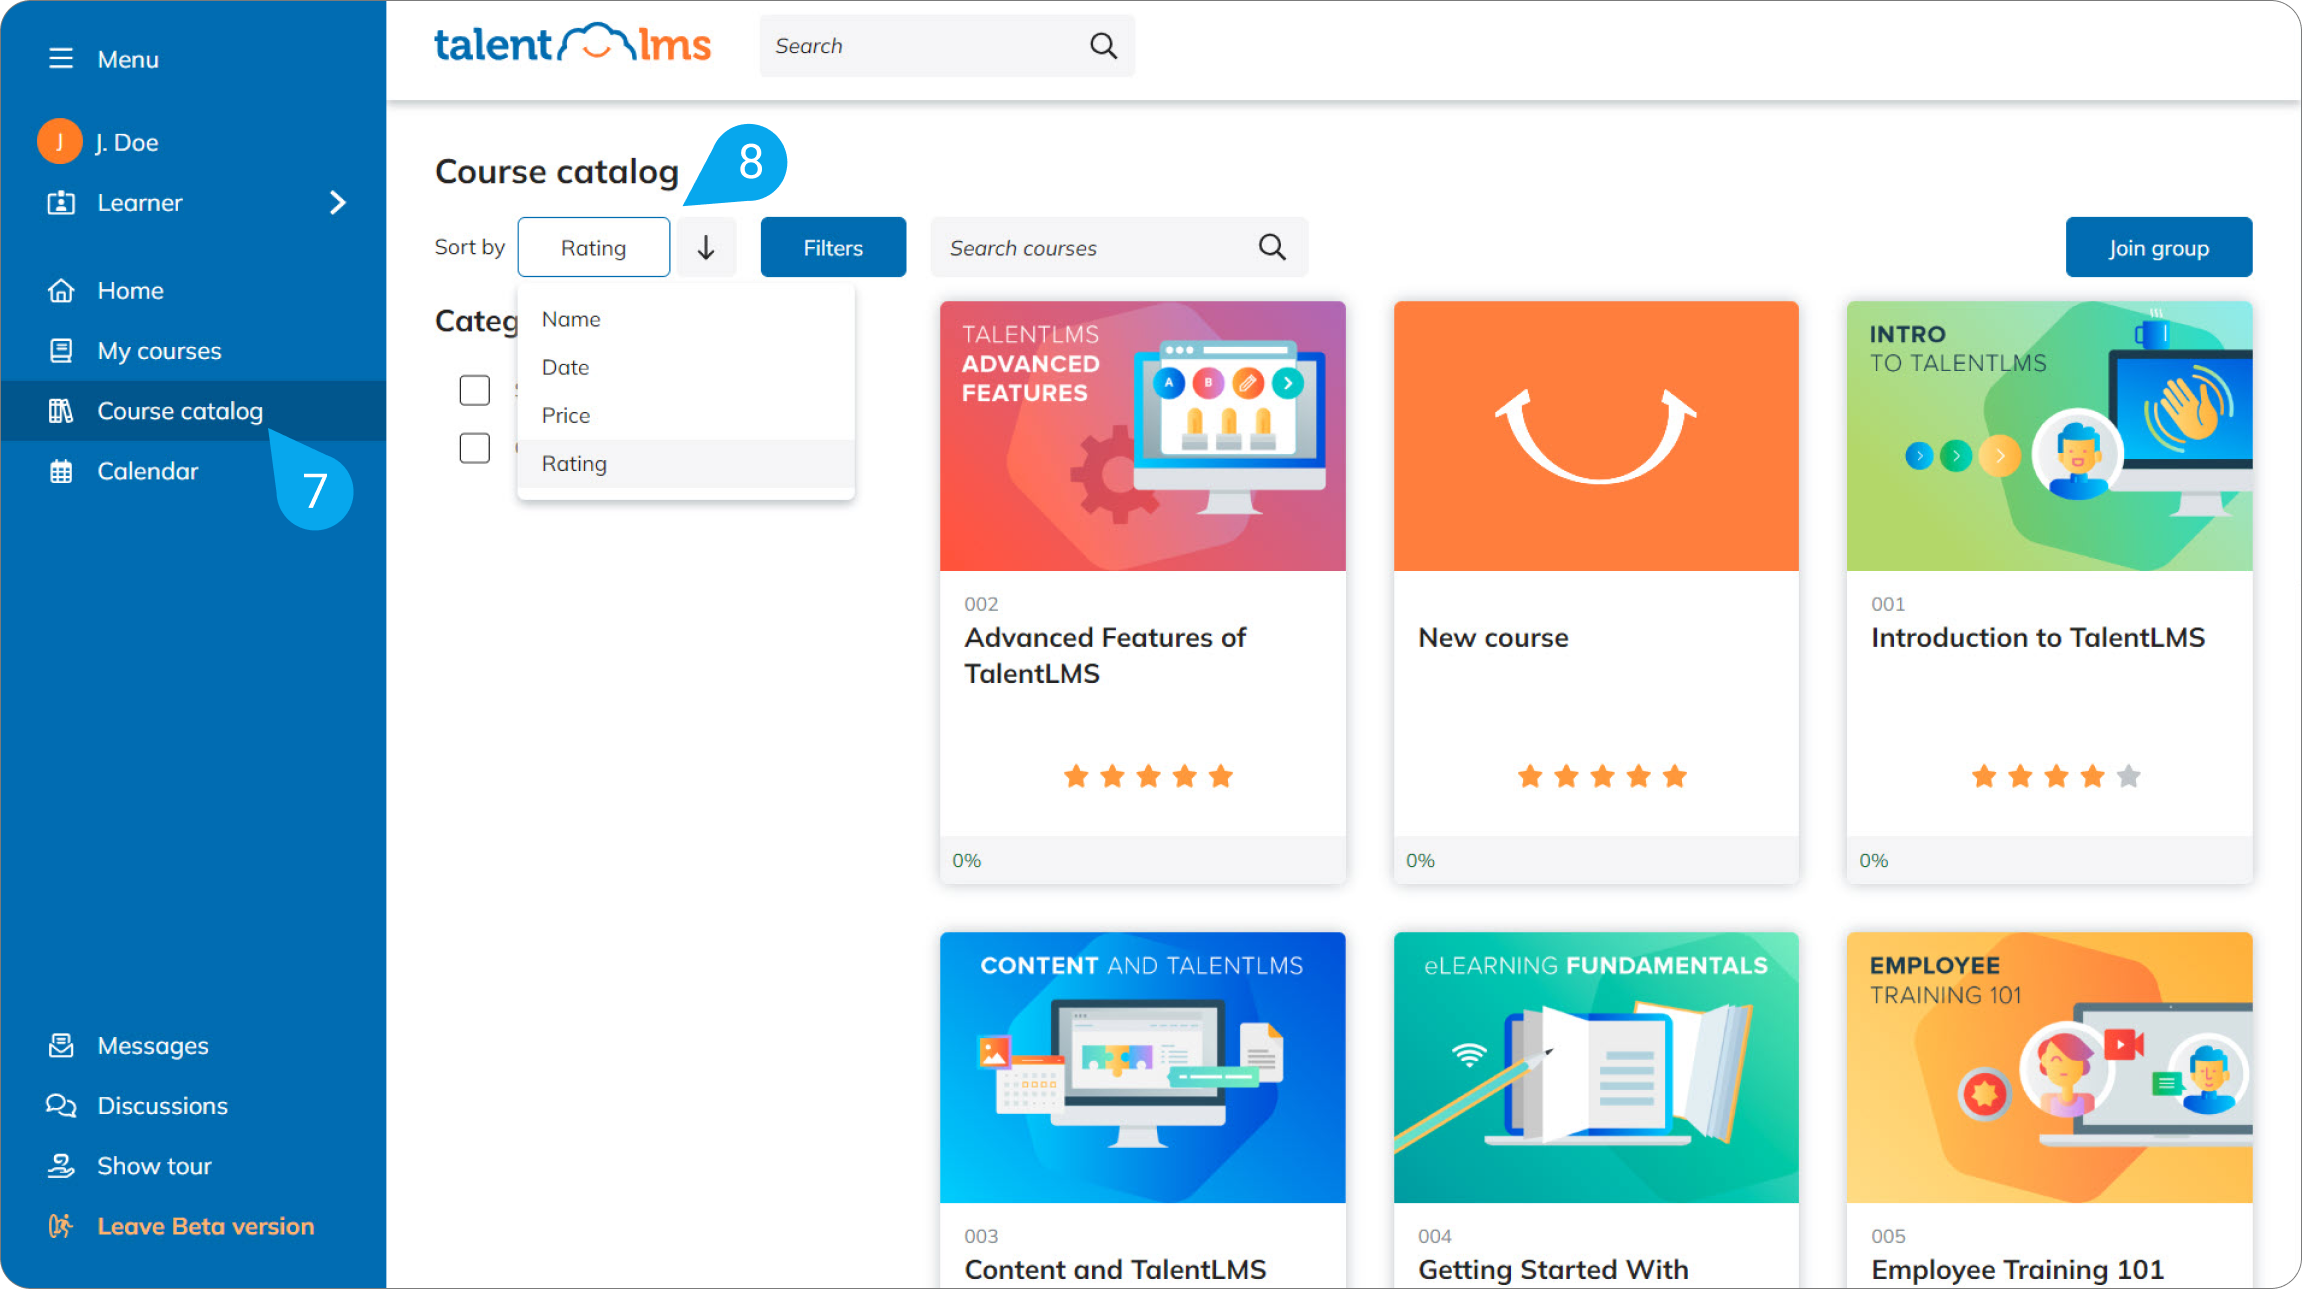Screen dimensions: 2302x1289
Task: Click Advanced Features of TalentLMS title
Action: pyautogui.click(x=1105, y=655)
